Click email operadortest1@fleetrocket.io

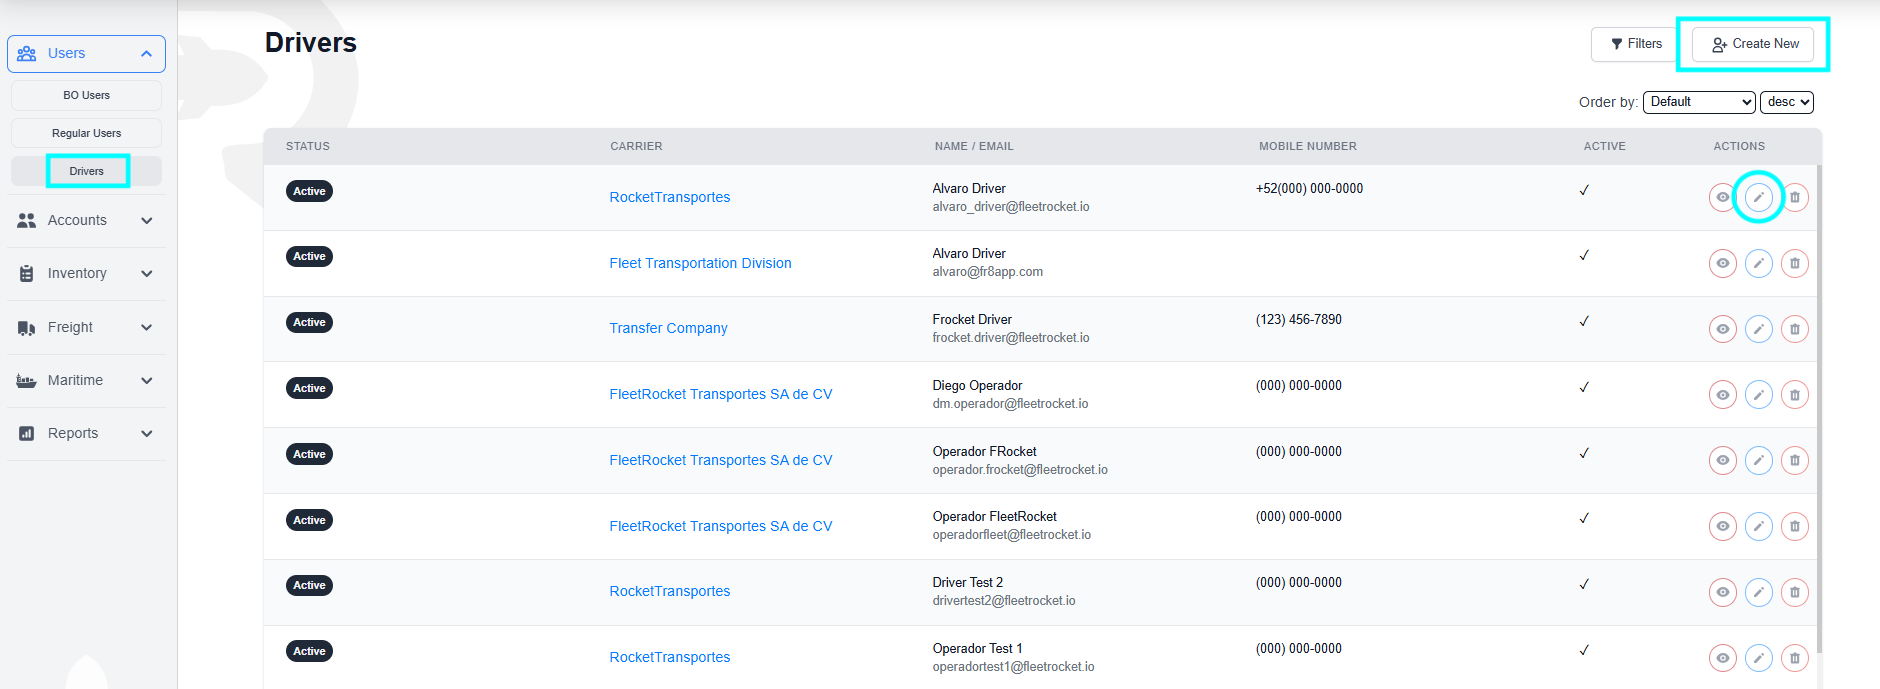tap(1013, 667)
